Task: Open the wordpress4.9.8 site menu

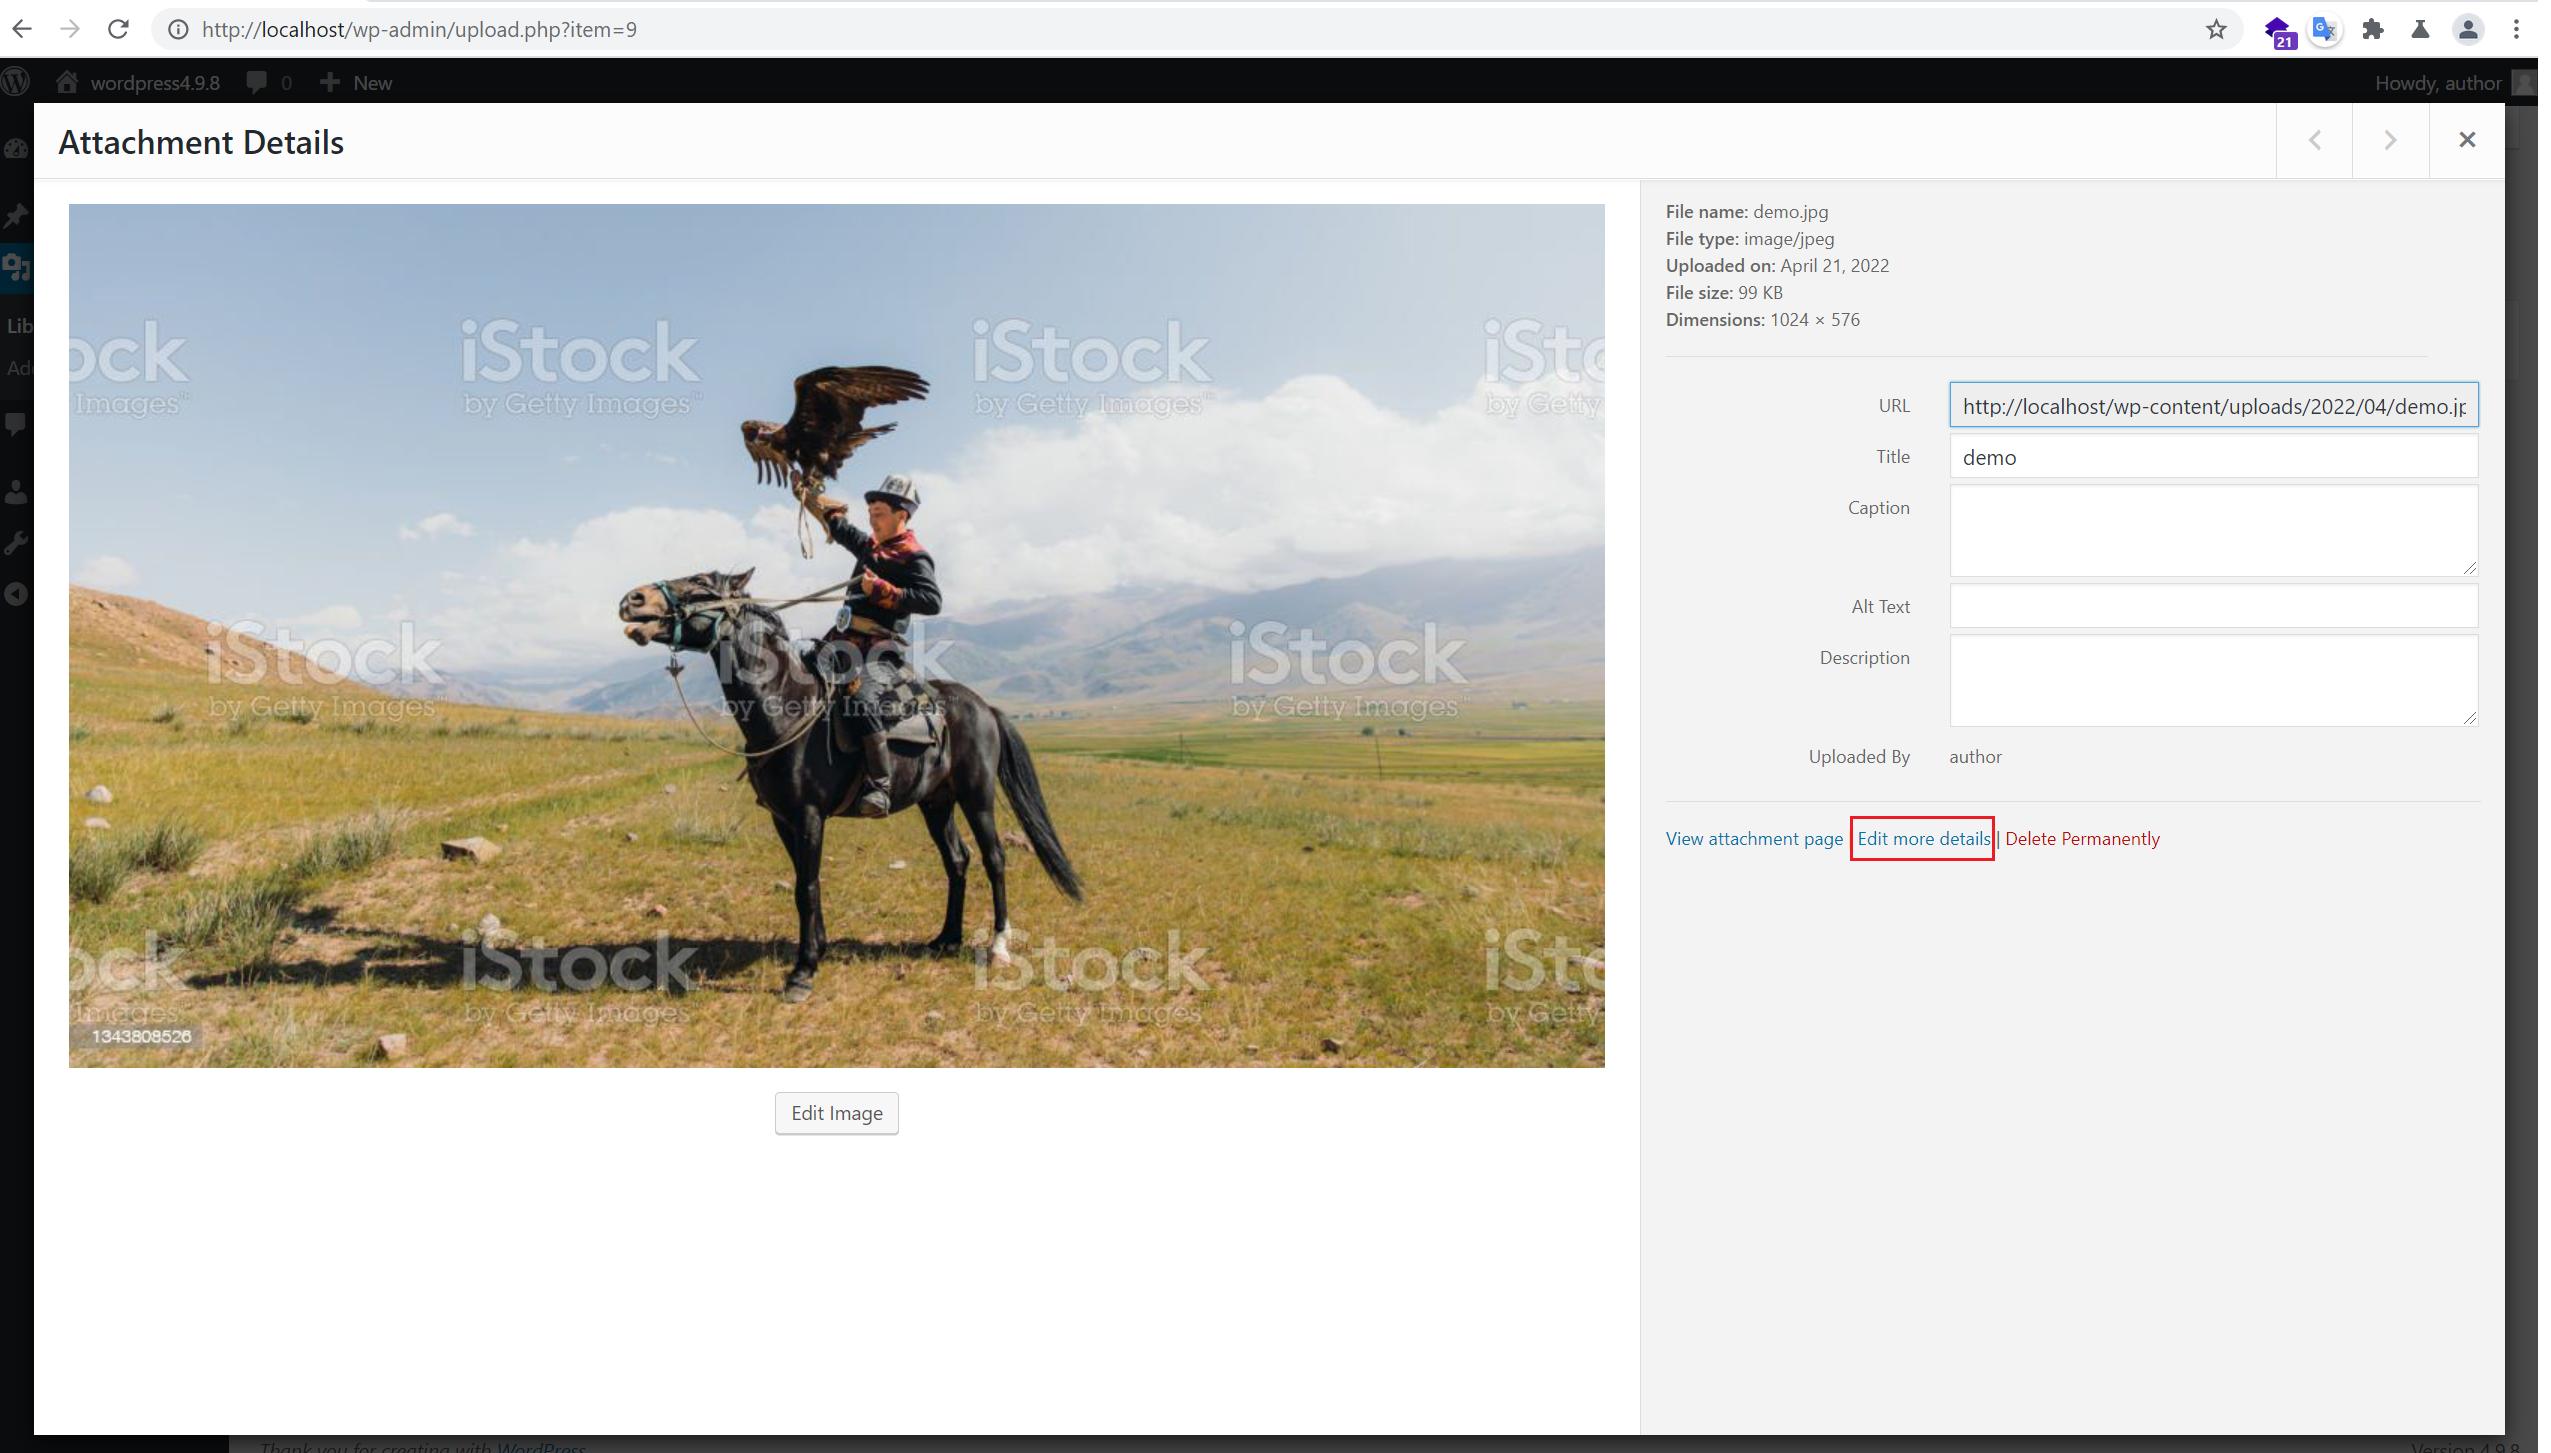Action: pyautogui.click(x=138, y=83)
